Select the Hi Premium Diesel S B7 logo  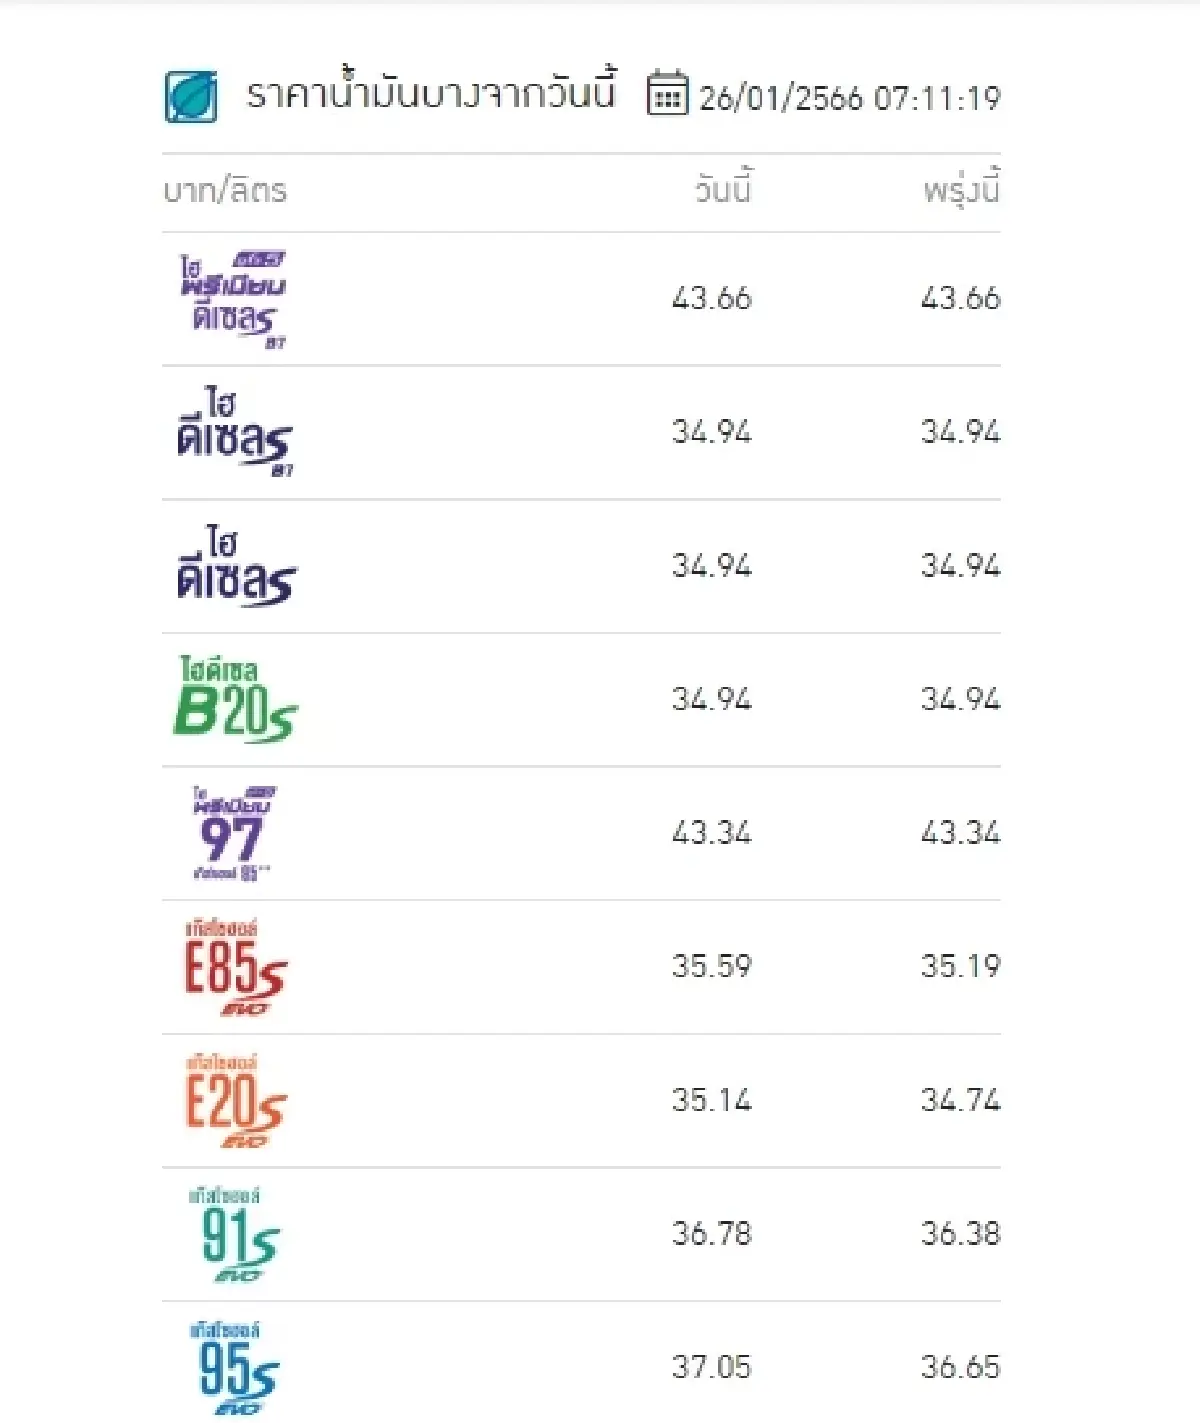[x=234, y=299]
